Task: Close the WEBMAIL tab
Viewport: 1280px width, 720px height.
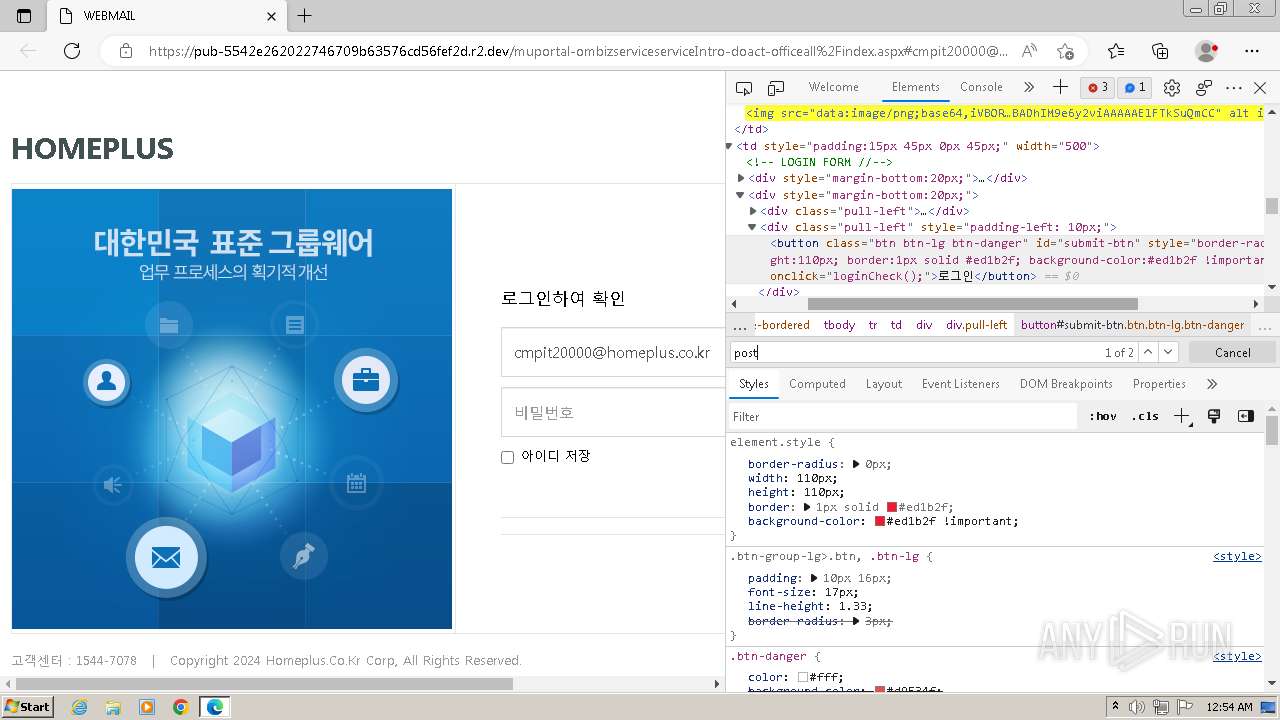Action: (x=272, y=16)
